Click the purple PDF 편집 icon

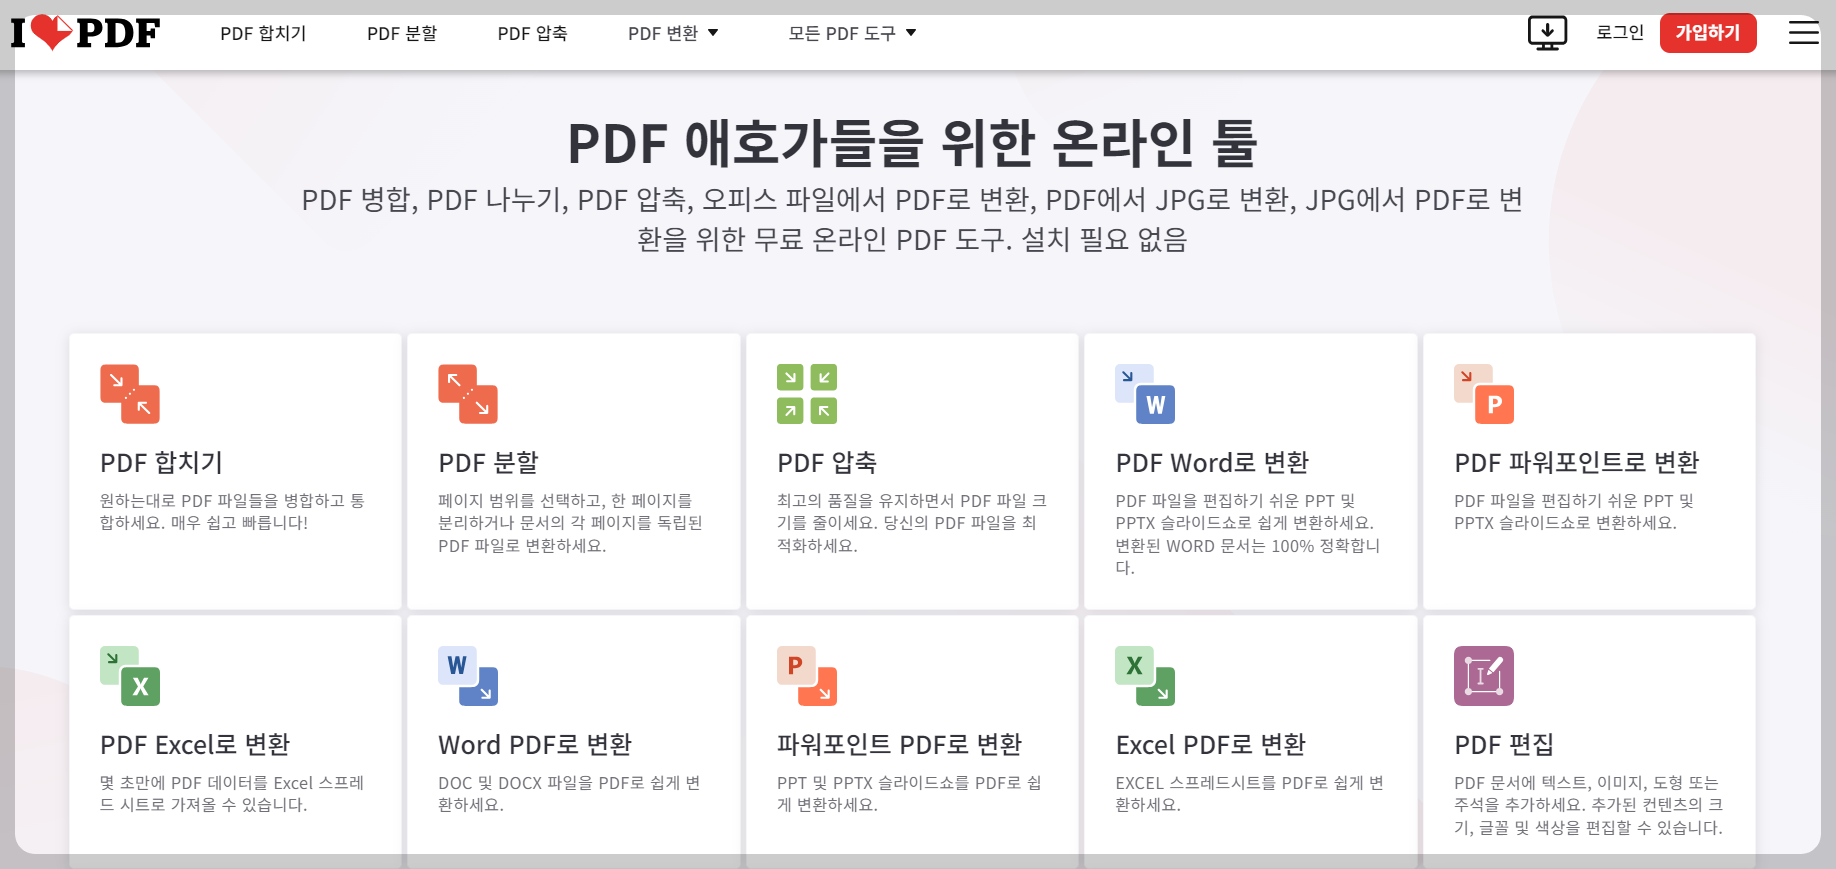coord(1484,676)
